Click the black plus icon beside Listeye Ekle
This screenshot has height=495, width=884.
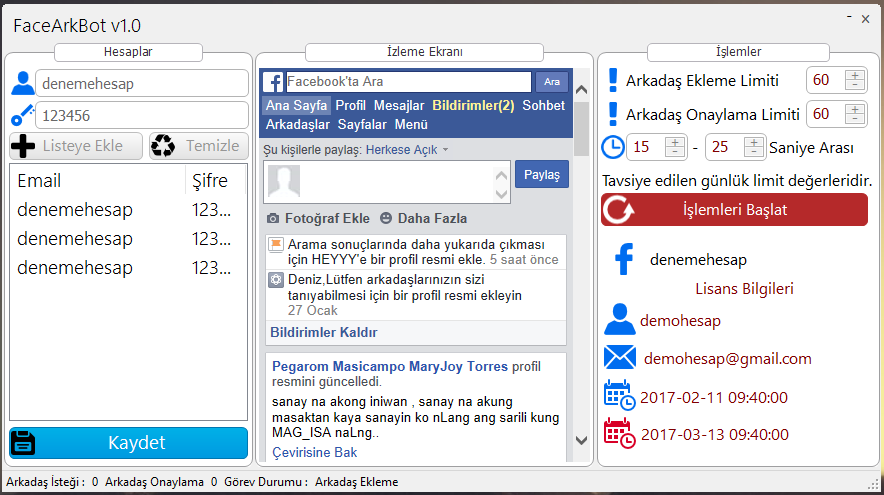point(23,146)
